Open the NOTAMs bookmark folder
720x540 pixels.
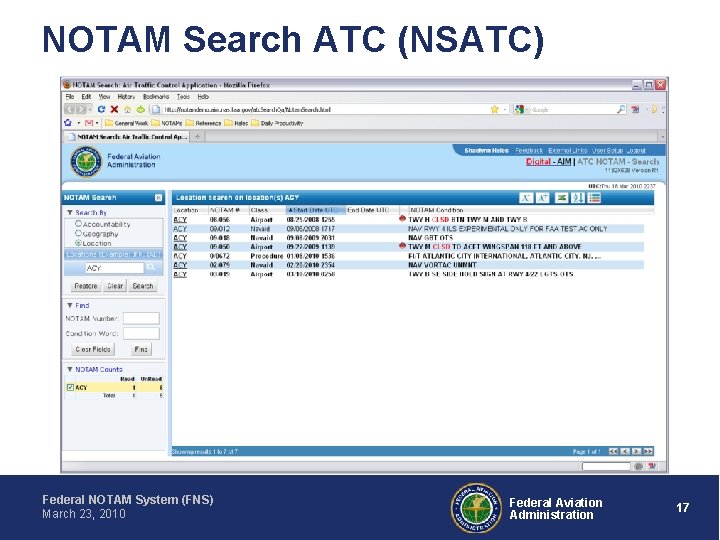click(x=167, y=123)
